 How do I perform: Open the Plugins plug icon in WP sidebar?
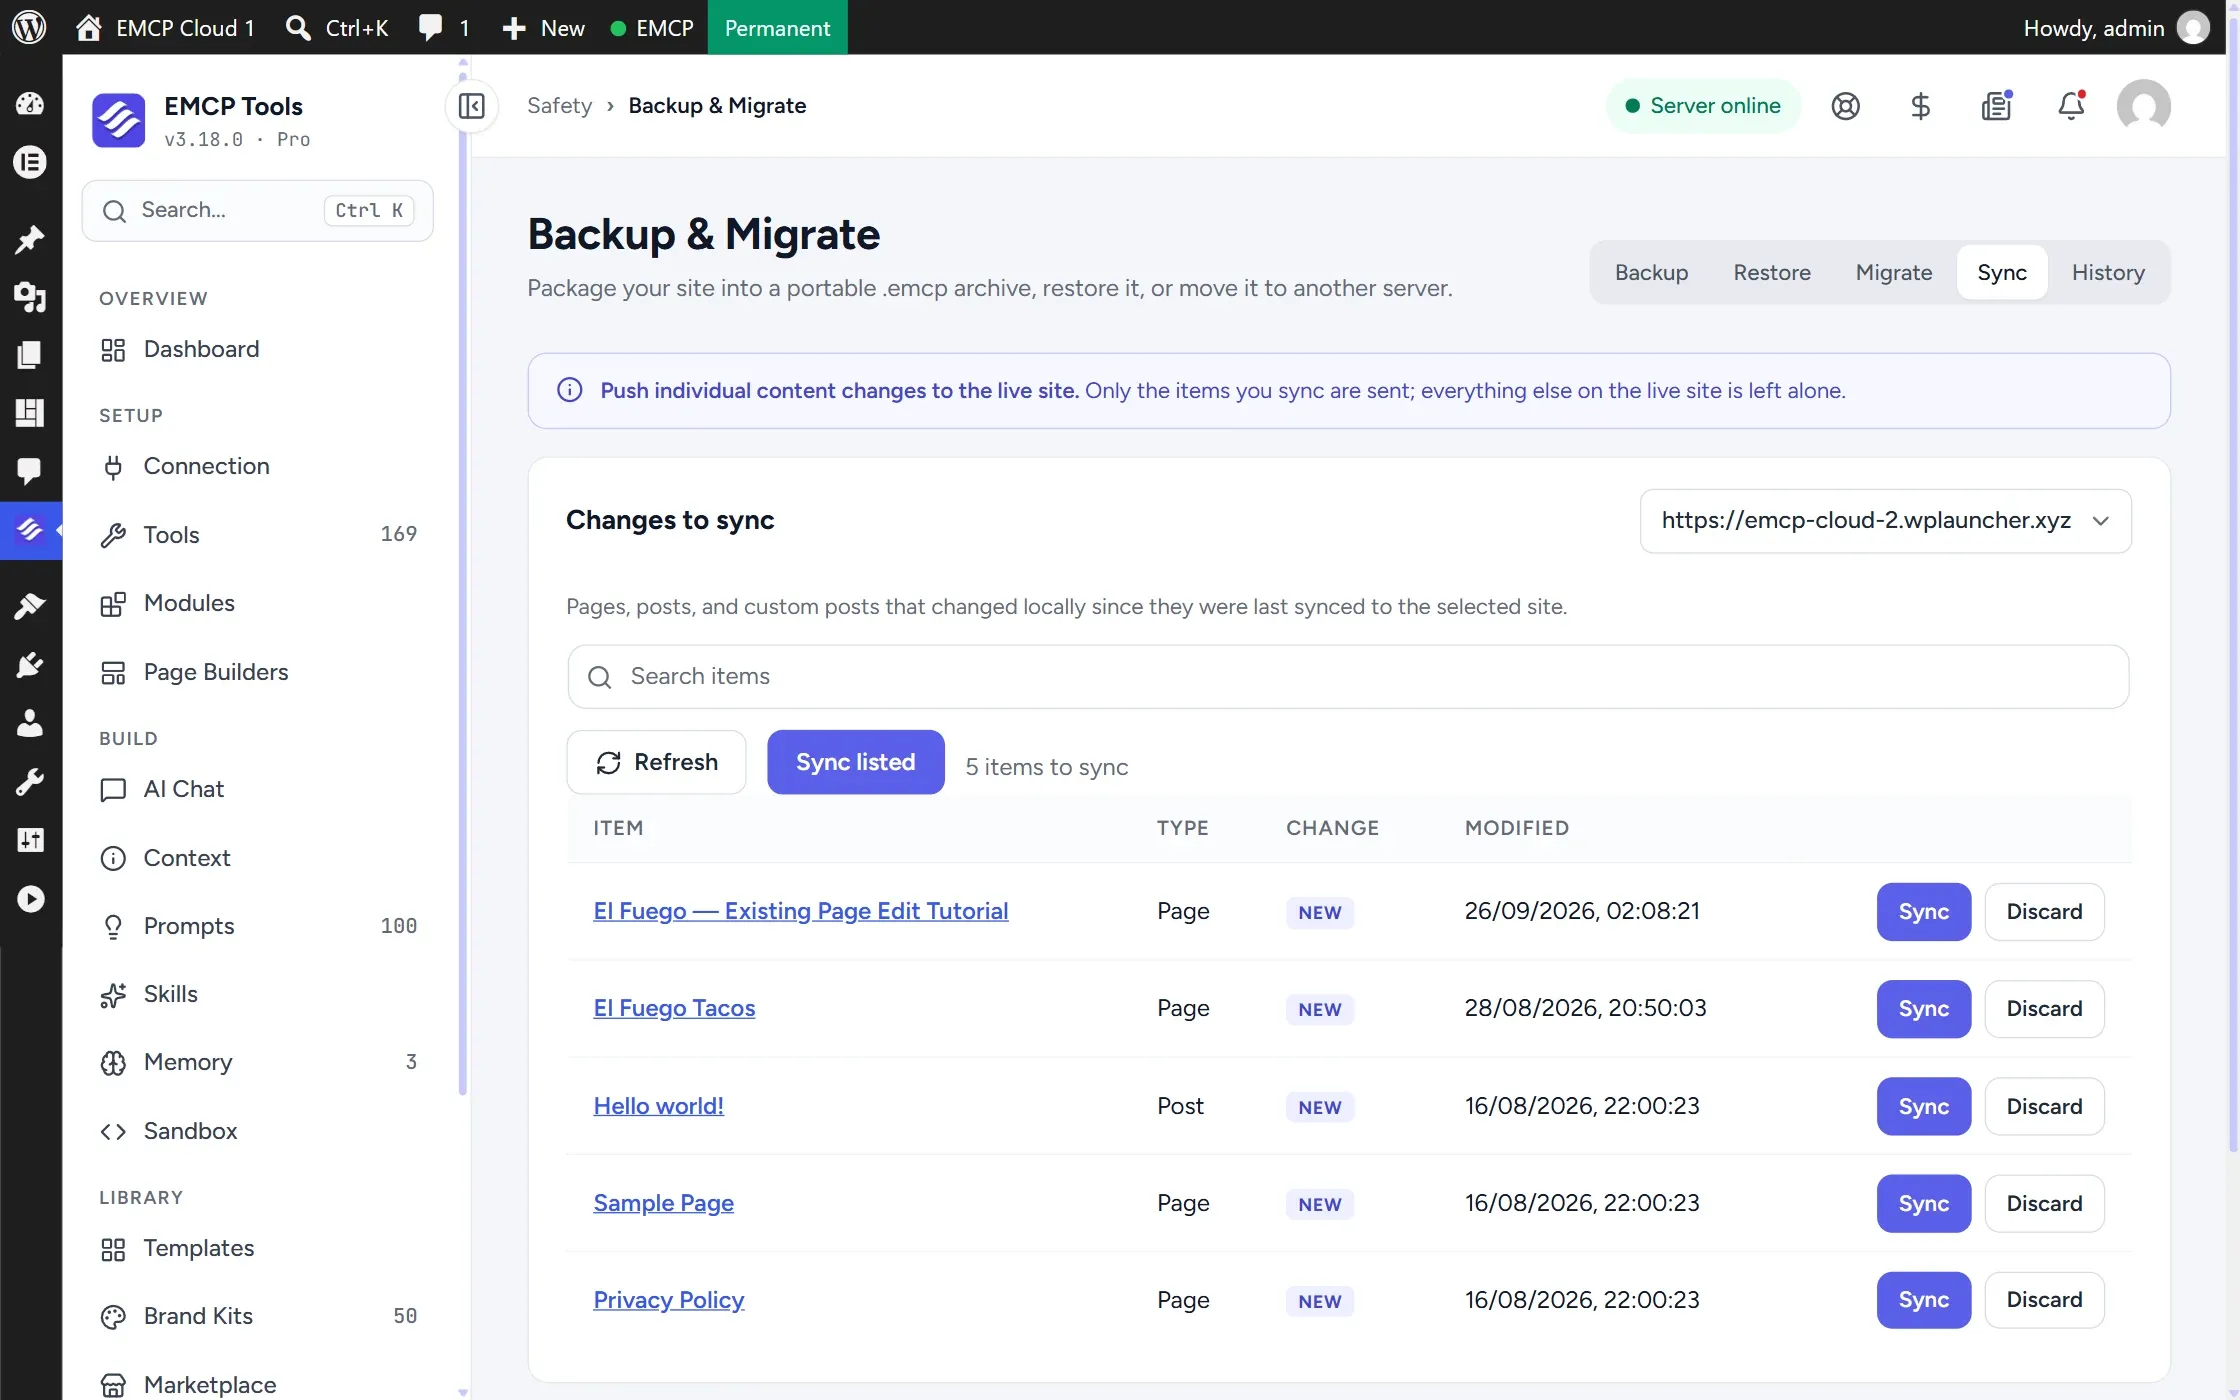coord(30,664)
